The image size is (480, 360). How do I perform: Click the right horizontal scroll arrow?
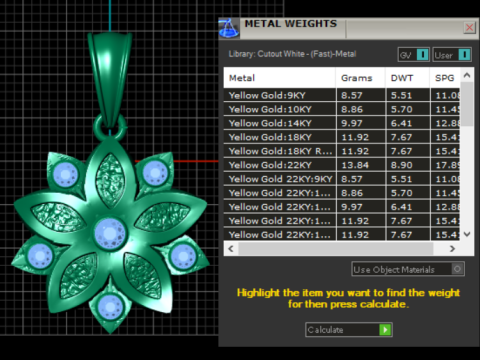click(452, 249)
